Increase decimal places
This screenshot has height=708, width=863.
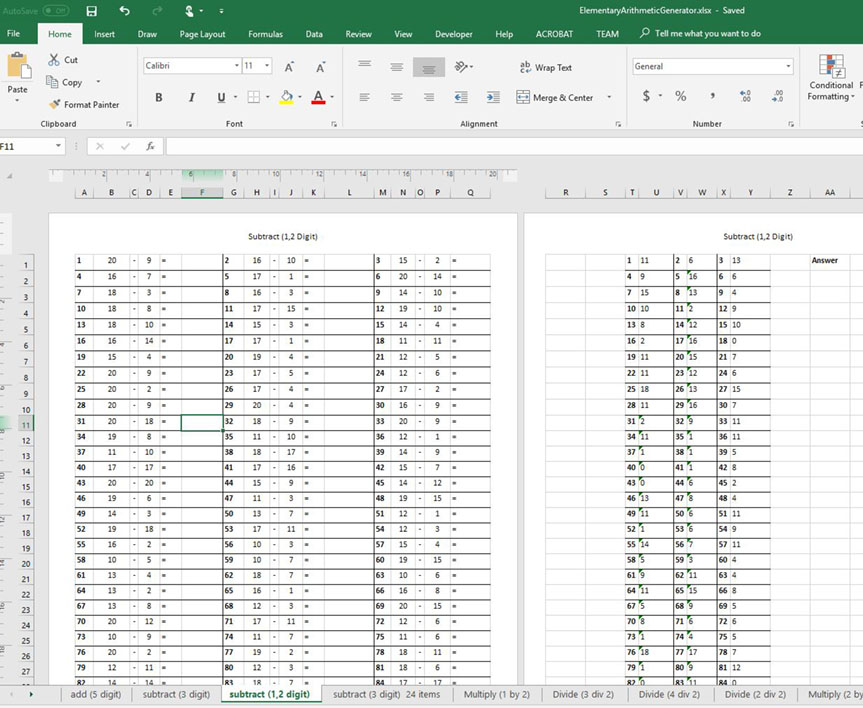click(x=745, y=96)
